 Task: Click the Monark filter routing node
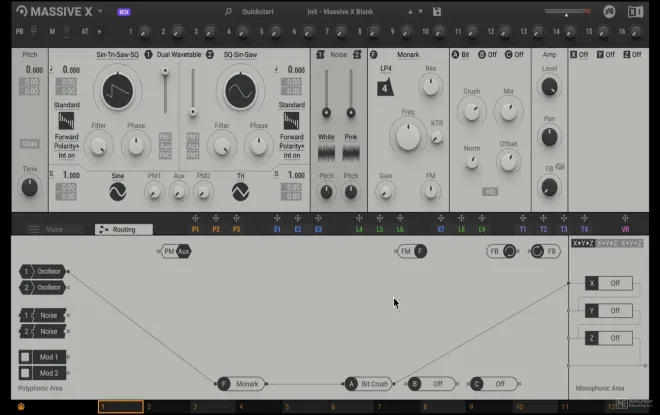point(241,384)
